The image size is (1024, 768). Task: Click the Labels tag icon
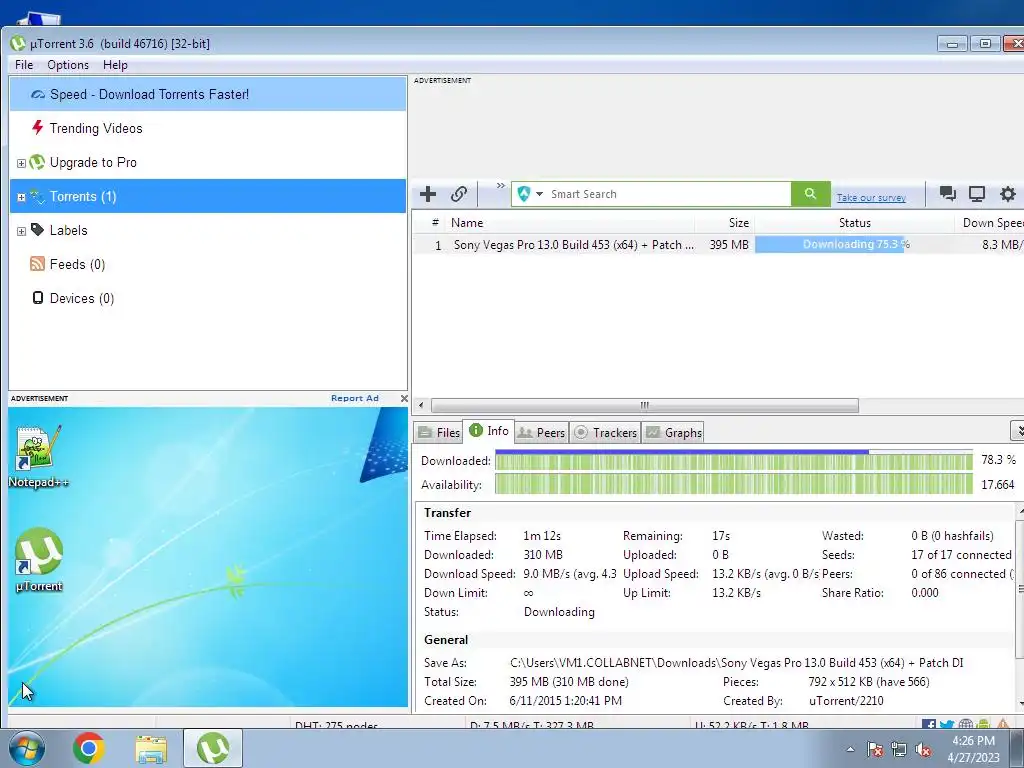pos(37,230)
